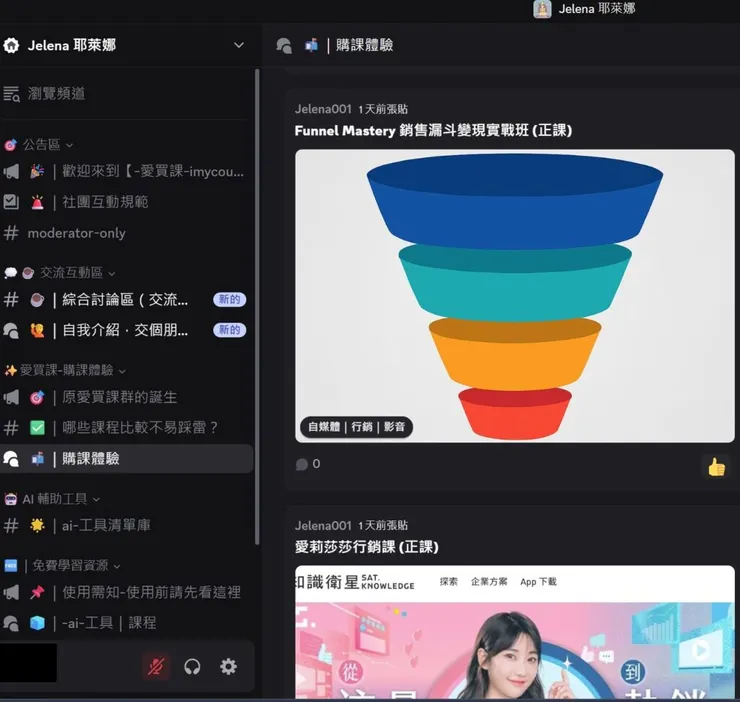Click the hash icon beside moderator-only
740x702 pixels.
point(11,233)
